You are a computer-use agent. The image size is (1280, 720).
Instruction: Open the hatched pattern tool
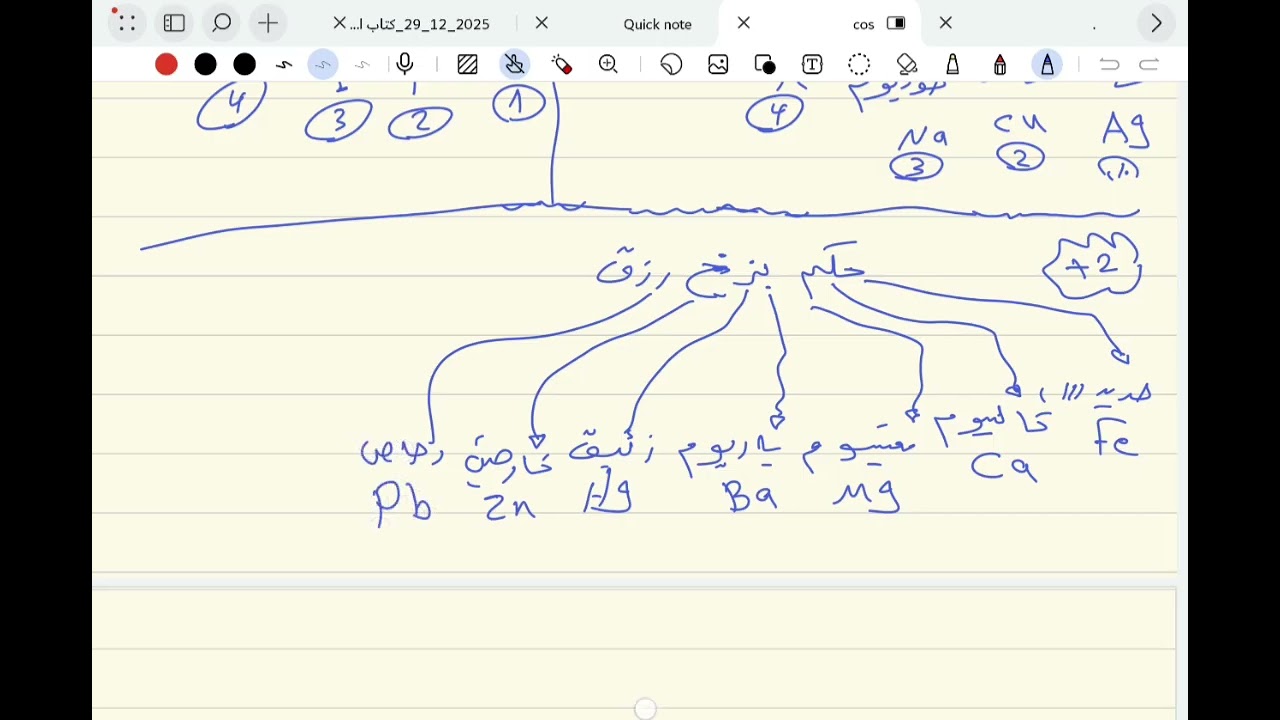click(x=467, y=65)
